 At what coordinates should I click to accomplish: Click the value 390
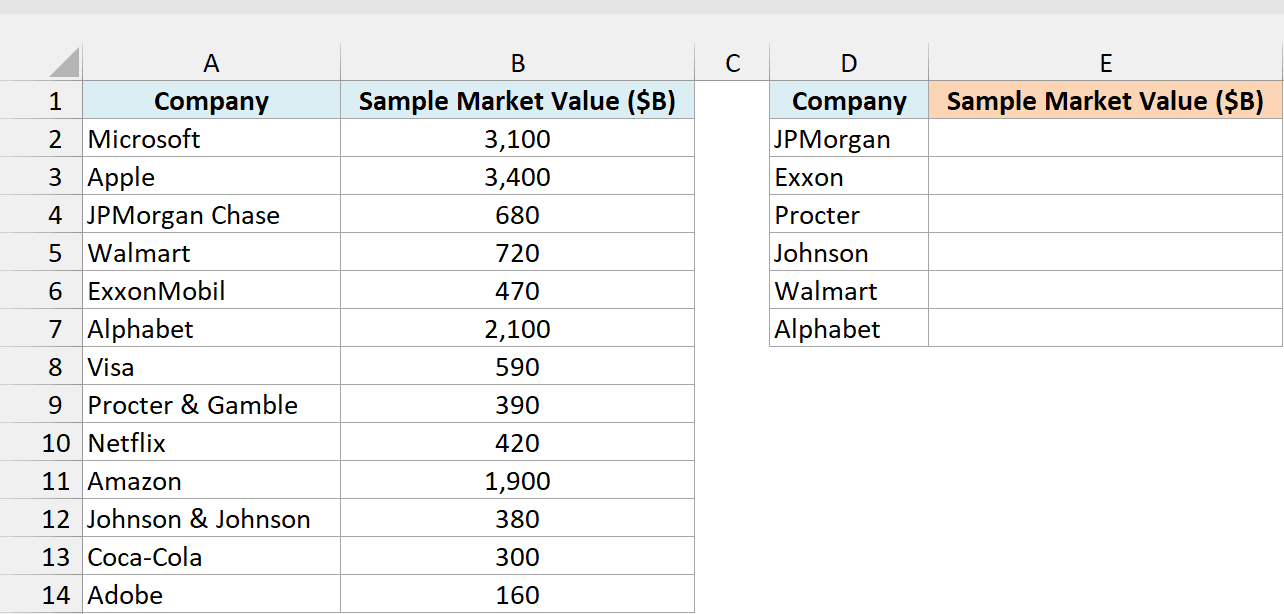[517, 405]
